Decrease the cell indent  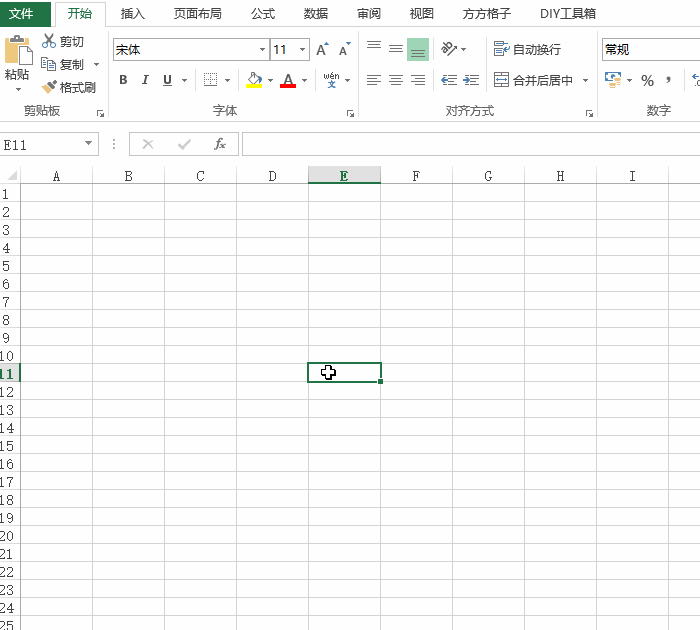tap(449, 80)
